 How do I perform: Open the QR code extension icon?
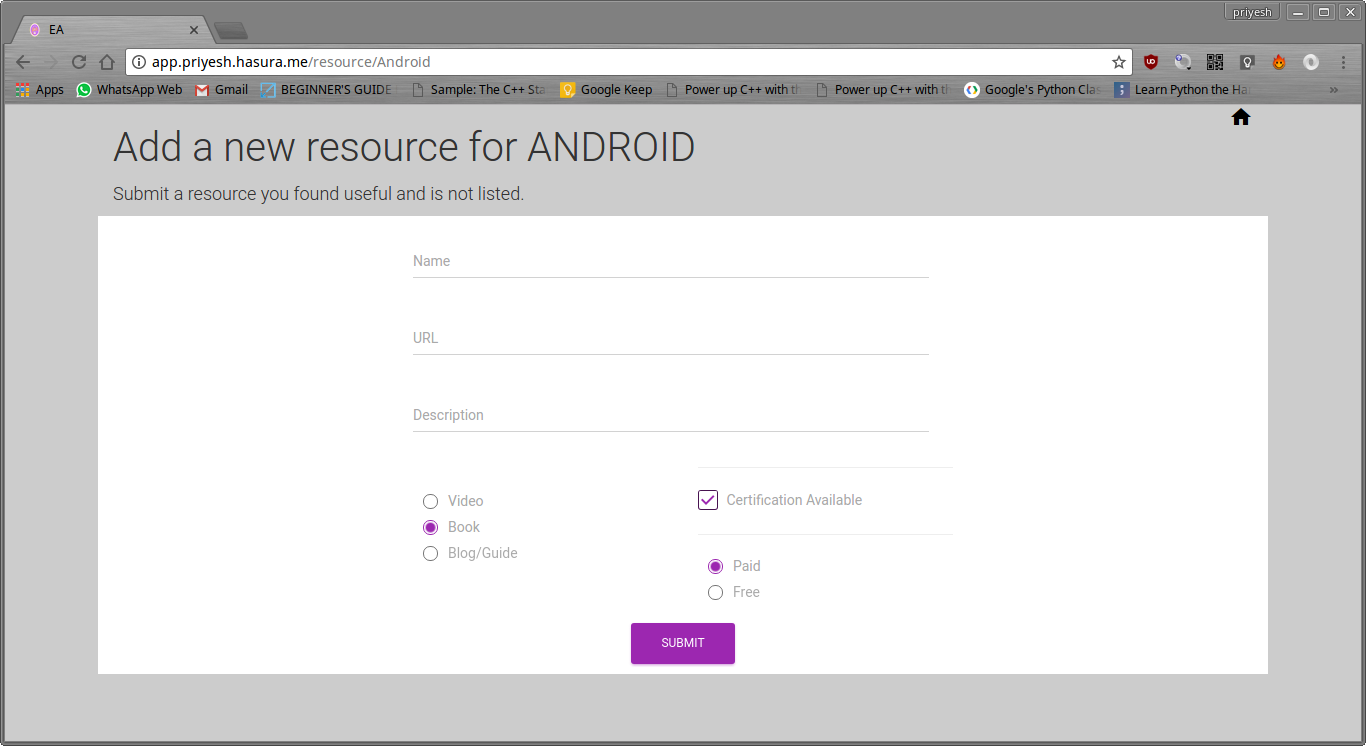point(1215,62)
